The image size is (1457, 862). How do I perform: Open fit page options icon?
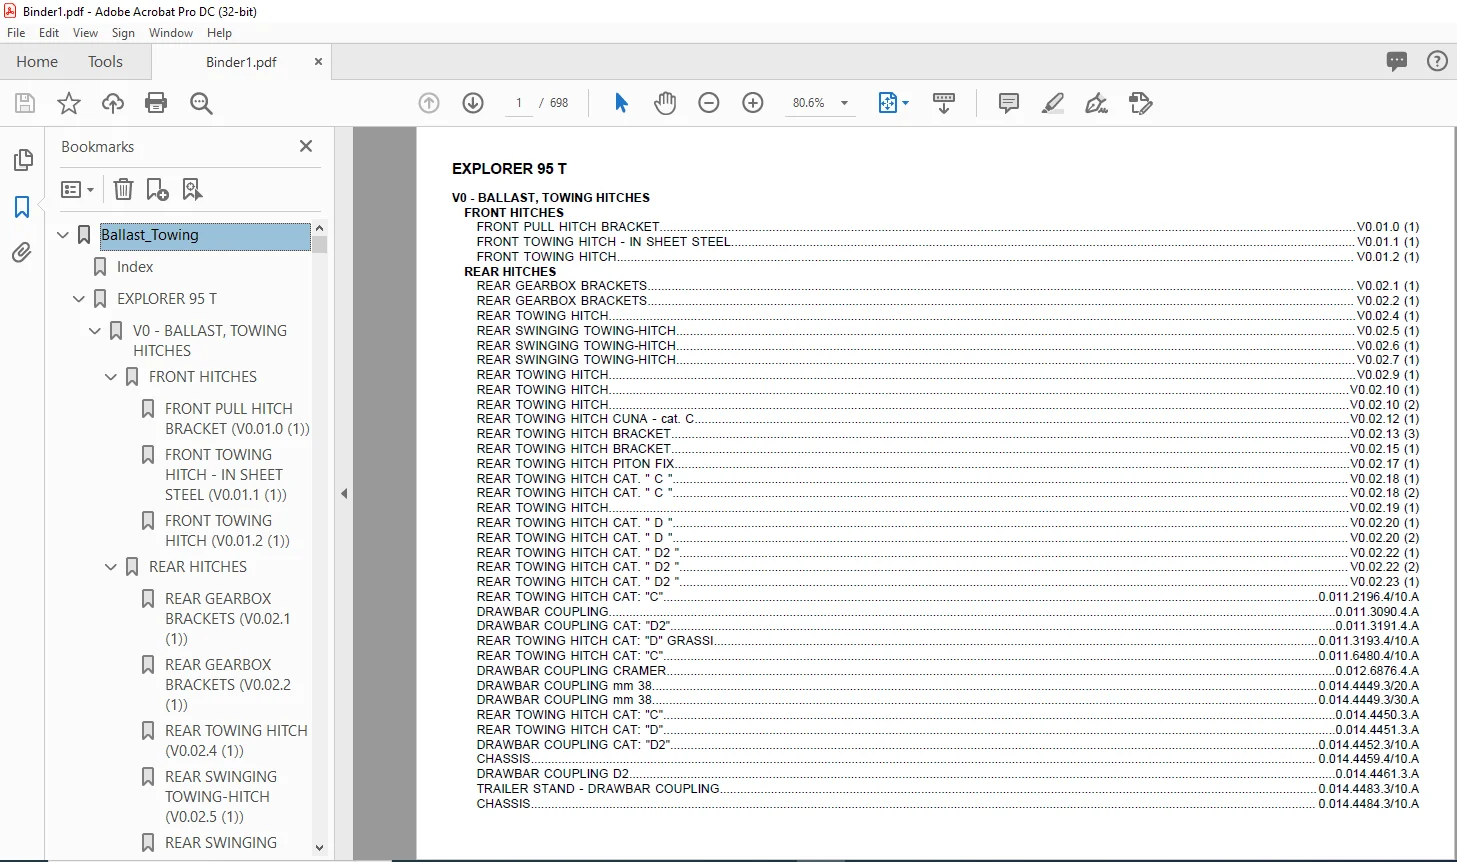(893, 103)
